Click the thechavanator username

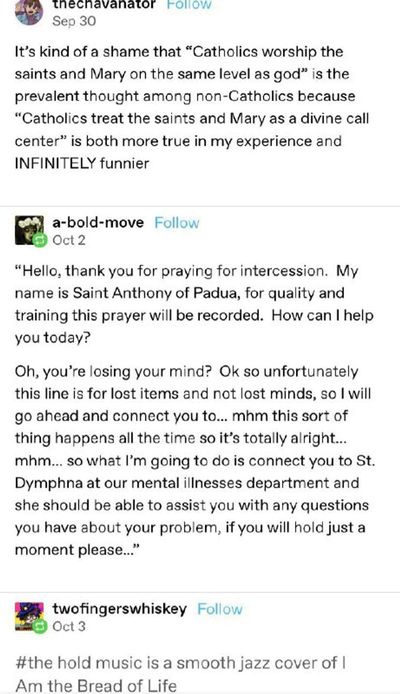pos(104,4)
